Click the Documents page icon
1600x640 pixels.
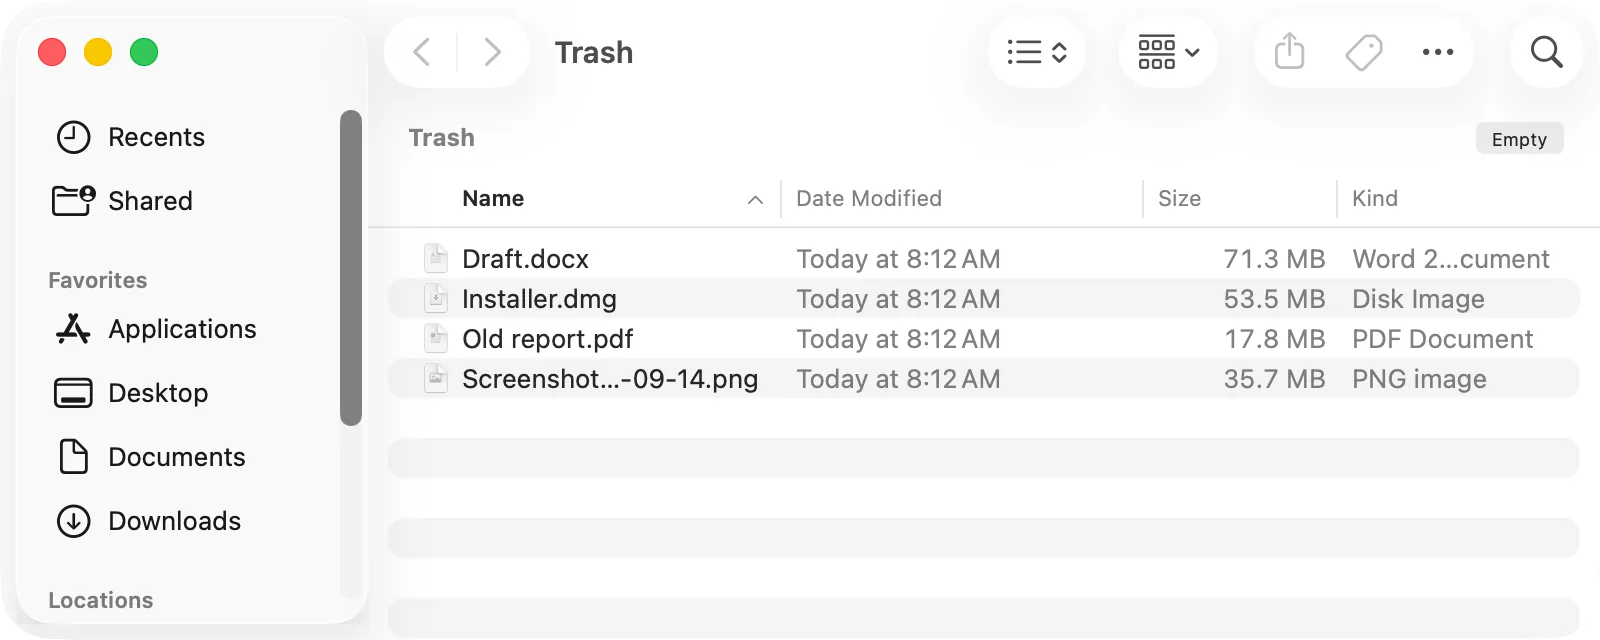(x=74, y=457)
